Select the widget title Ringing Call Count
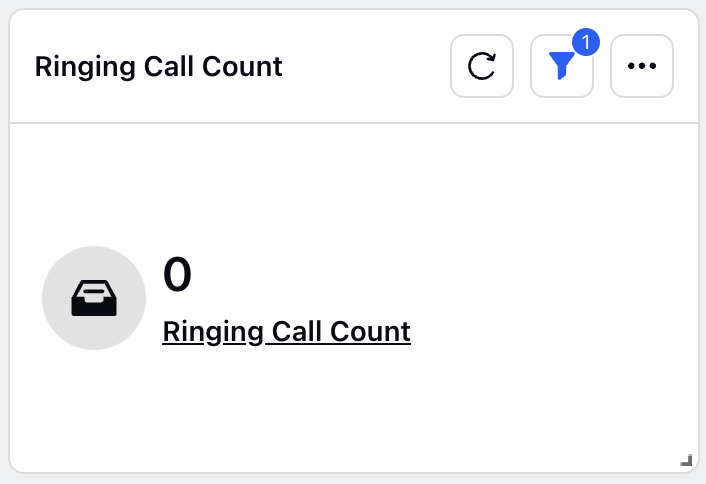 [158, 67]
